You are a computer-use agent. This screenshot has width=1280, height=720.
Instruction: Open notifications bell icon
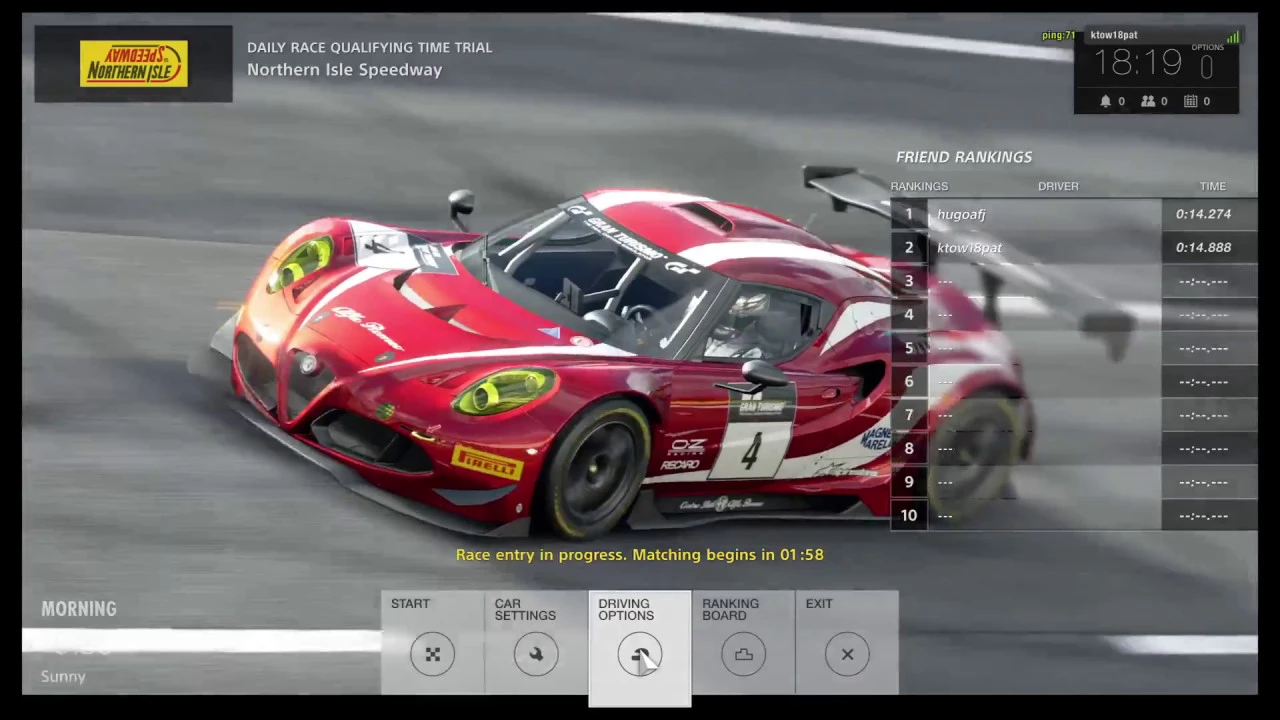[1106, 101]
